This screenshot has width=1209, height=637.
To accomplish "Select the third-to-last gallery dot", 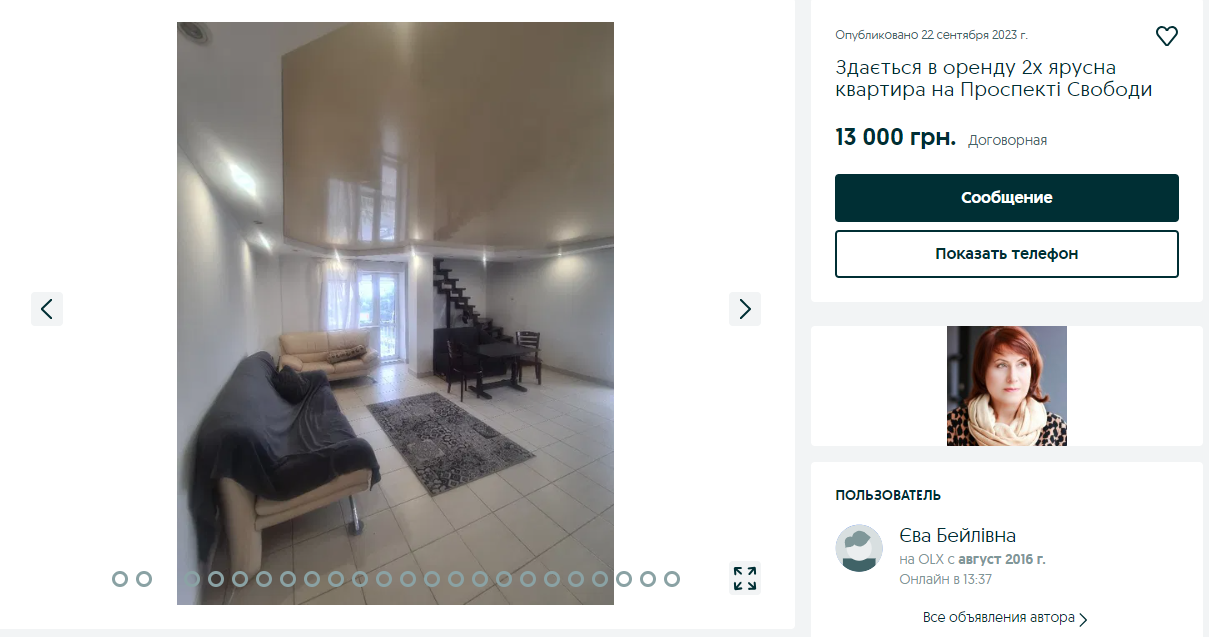I will [624, 579].
